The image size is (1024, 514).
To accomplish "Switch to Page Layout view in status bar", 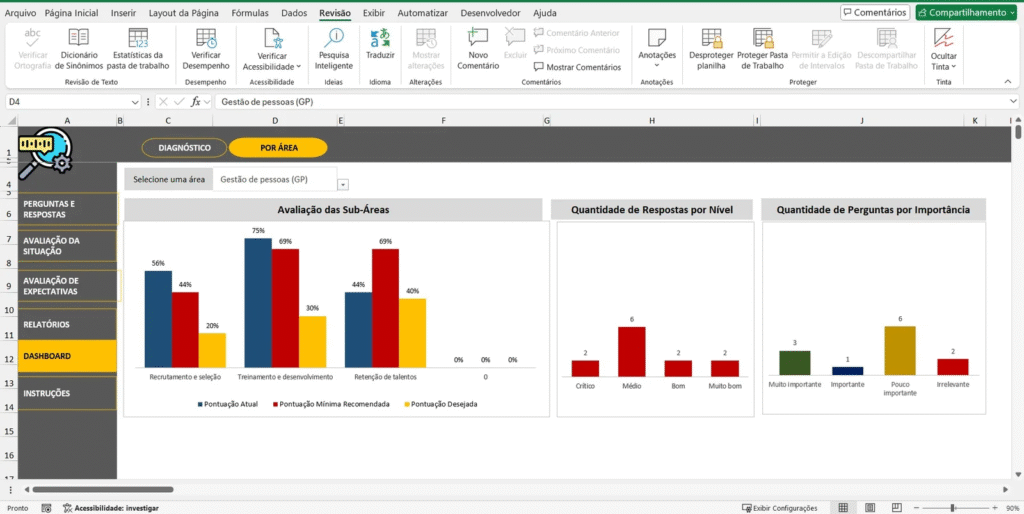I will 868,508.
